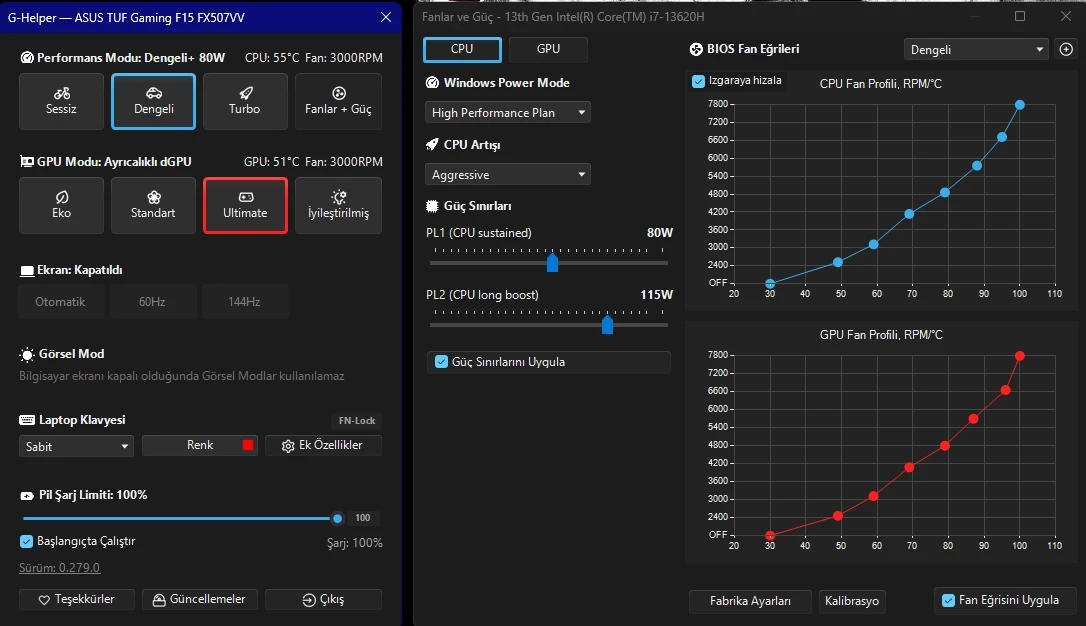
Task: Click GPU fan curve point at 80°C
Action: [x=945, y=446]
